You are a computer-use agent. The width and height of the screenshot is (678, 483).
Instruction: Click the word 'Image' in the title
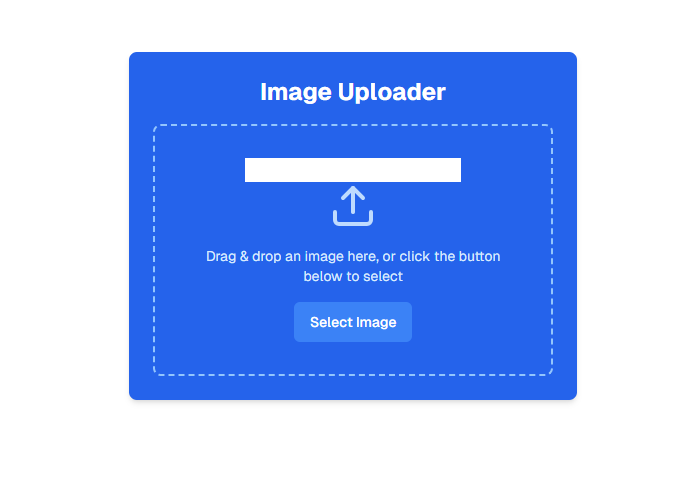click(x=296, y=92)
